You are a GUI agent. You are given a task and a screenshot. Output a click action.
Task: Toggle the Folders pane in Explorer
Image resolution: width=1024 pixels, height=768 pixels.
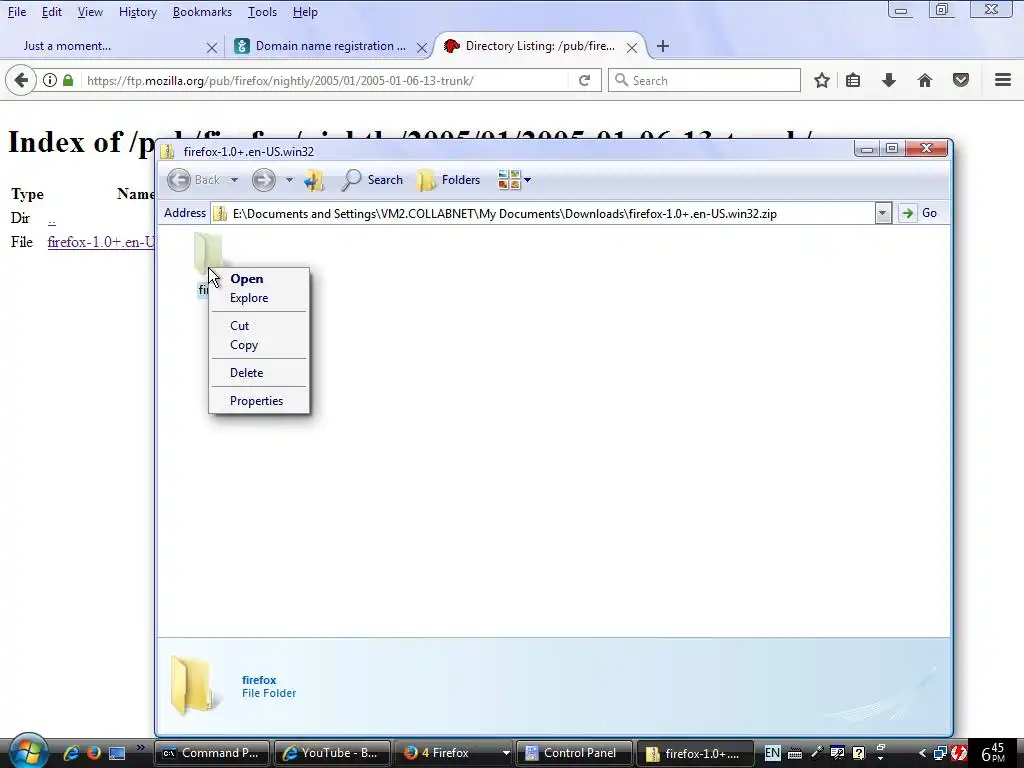449,180
